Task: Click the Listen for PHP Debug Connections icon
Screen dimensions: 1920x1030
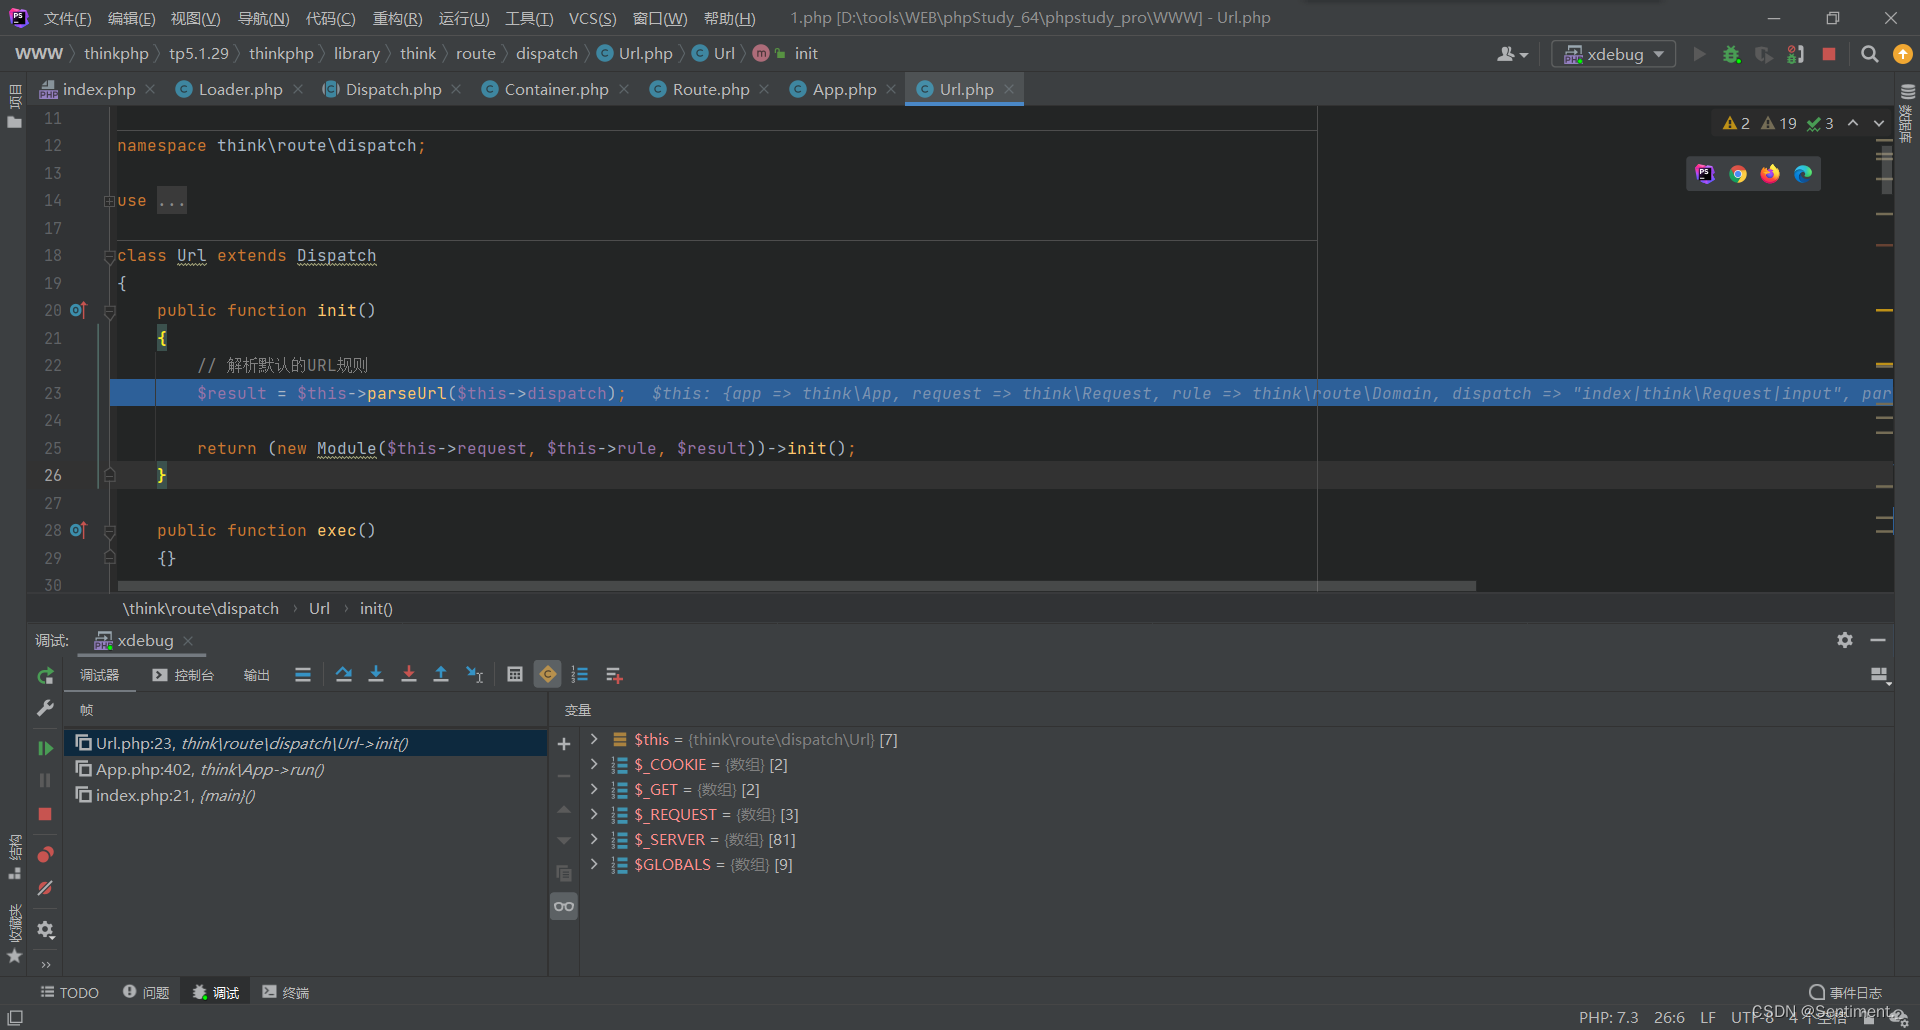Action: pyautogui.click(x=1796, y=54)
